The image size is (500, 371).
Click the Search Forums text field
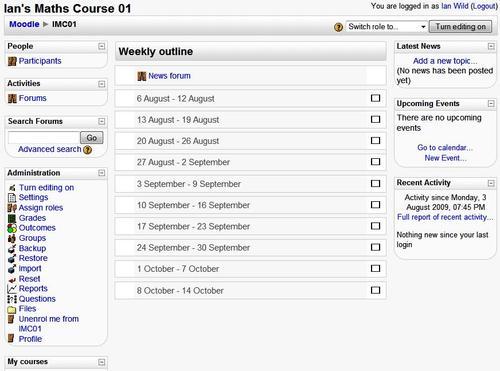(44, 137)
